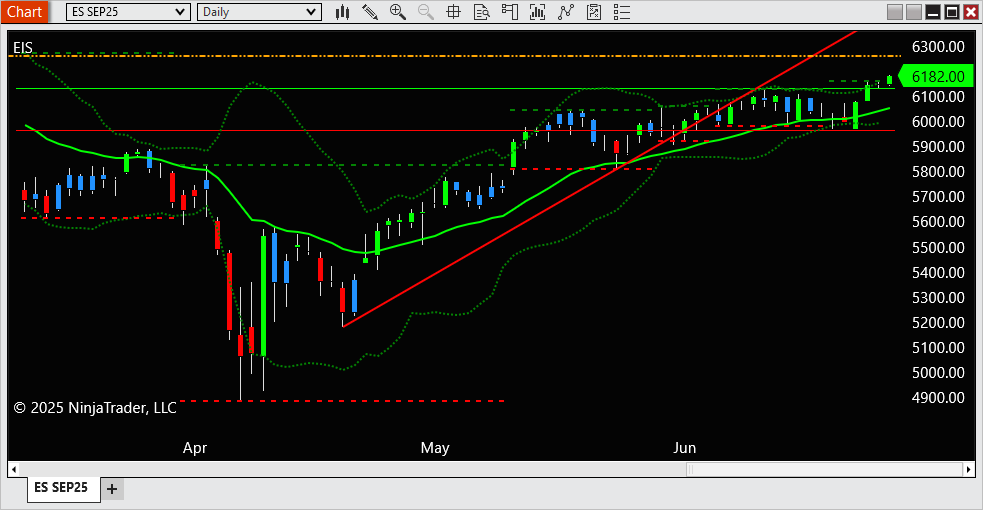Image resolution: width=983 pixels, height=510 pixels.
Task: Click the 4900.00 price axis label
Action: [938, 398]
